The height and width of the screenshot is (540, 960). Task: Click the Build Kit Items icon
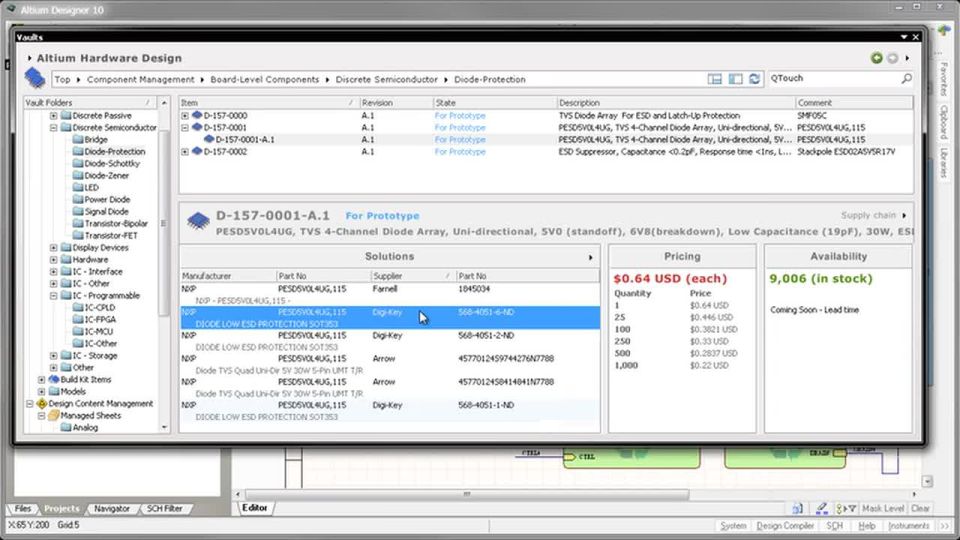click(x=54, y=380)
